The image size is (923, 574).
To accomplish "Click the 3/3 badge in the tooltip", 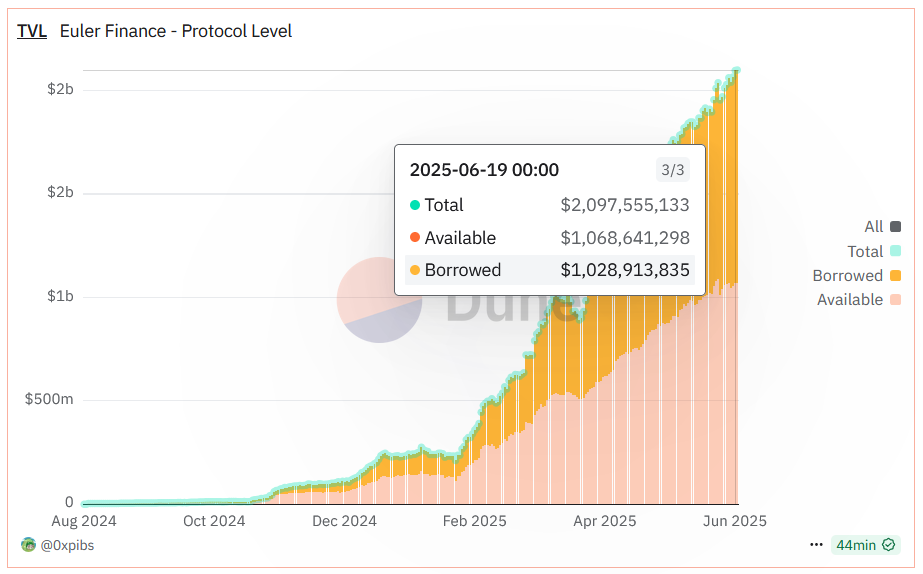I will pyautogui.click(x=673, y=170).
